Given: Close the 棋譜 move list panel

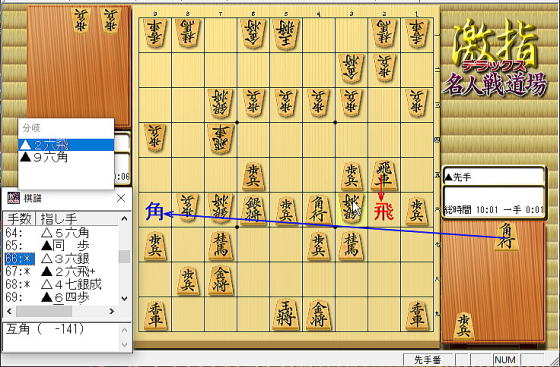Looking at the screenshot, I should (121, 198).
